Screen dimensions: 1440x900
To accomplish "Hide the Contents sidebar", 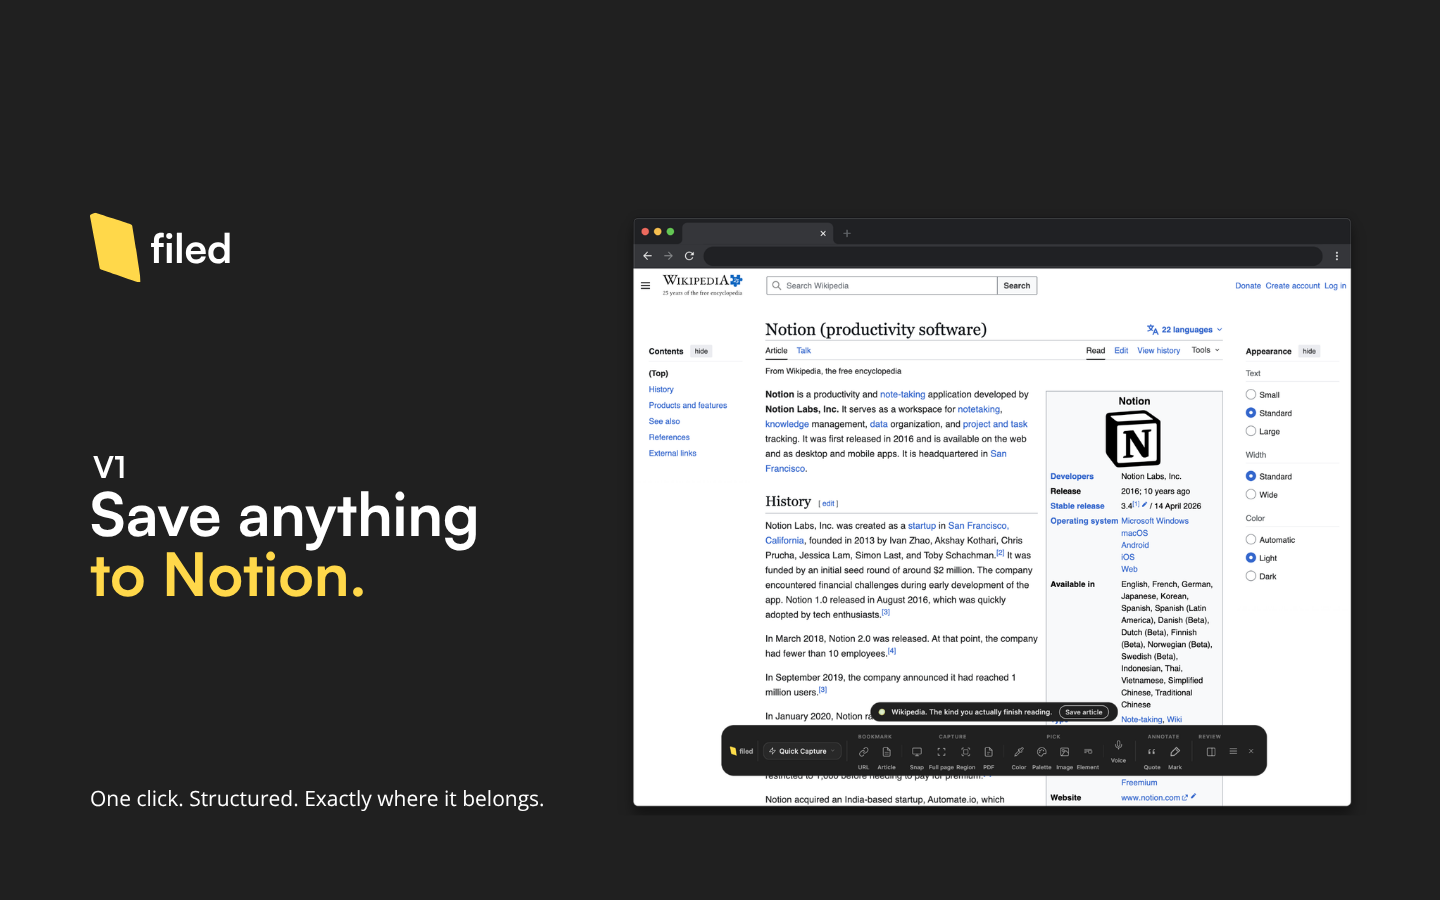I will [x=702, y=352].
